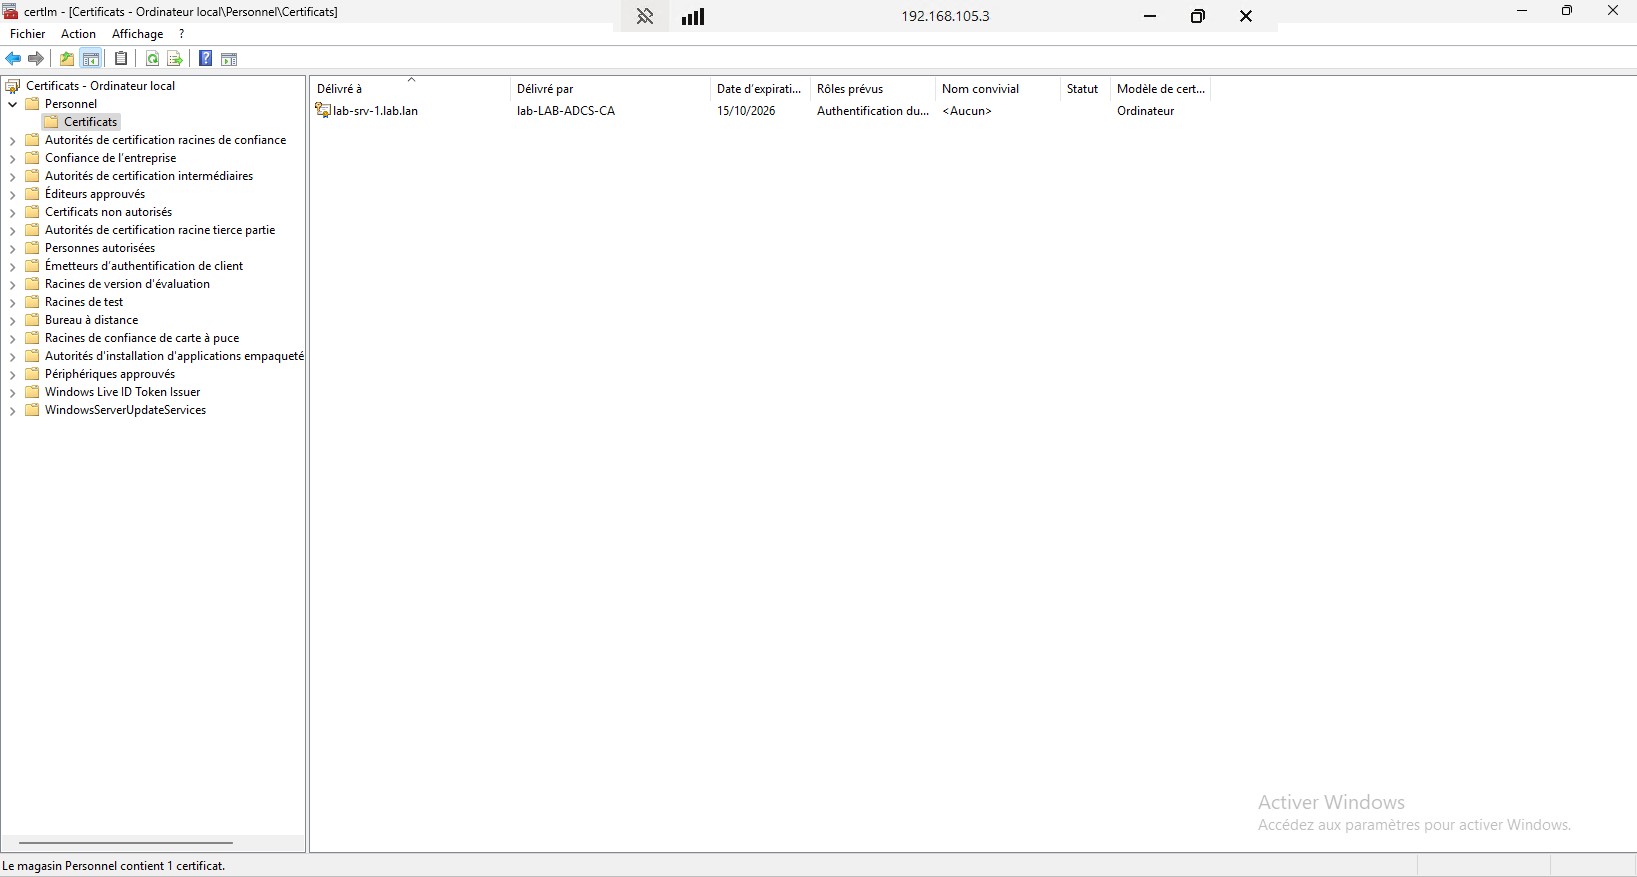The image size is (1637, 877).
Task: Click the pin icon in the remote session bar
Action: click(645, 16)
